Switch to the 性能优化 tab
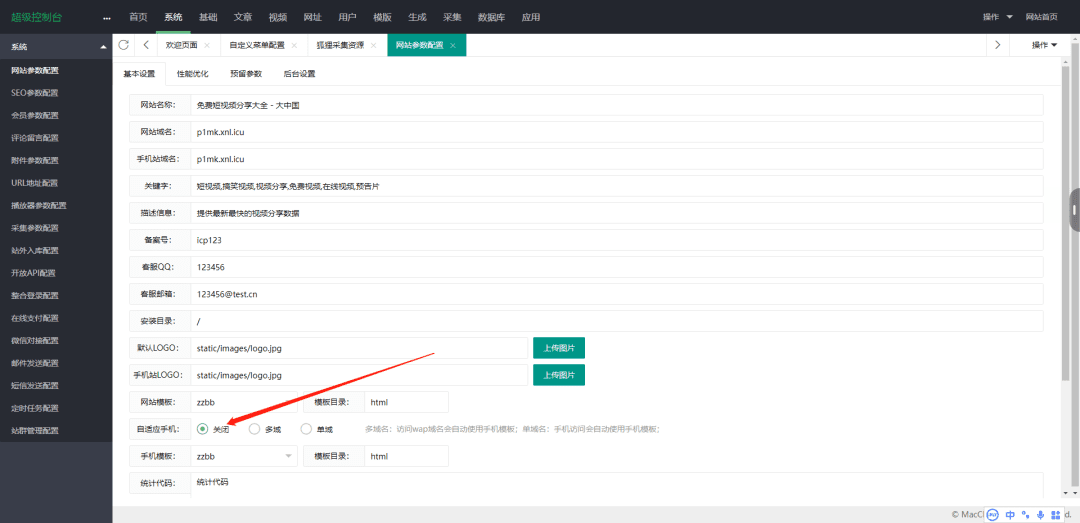Viewport: 1080px width, 523px height. tap(193, 74)
